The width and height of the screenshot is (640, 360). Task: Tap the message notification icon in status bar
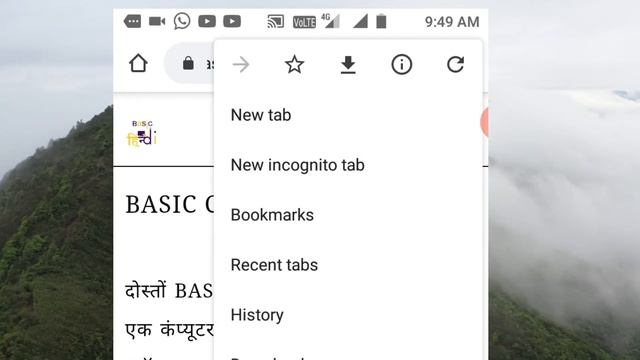132,21
